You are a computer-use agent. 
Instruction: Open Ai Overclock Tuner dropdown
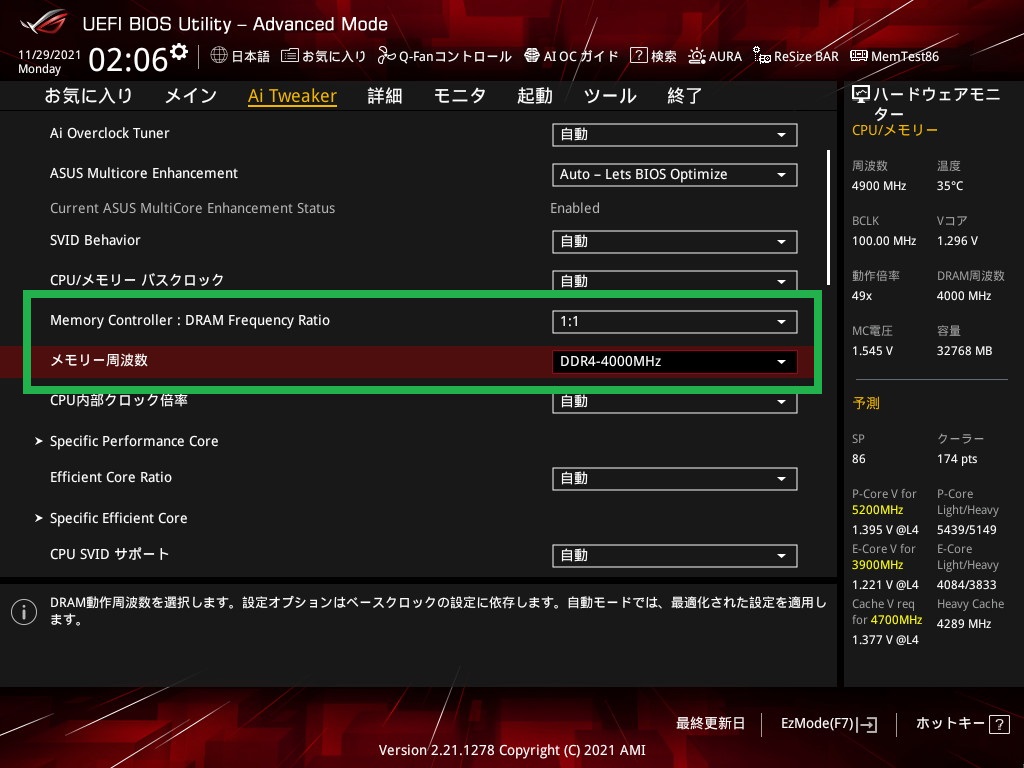pos(675,135)
